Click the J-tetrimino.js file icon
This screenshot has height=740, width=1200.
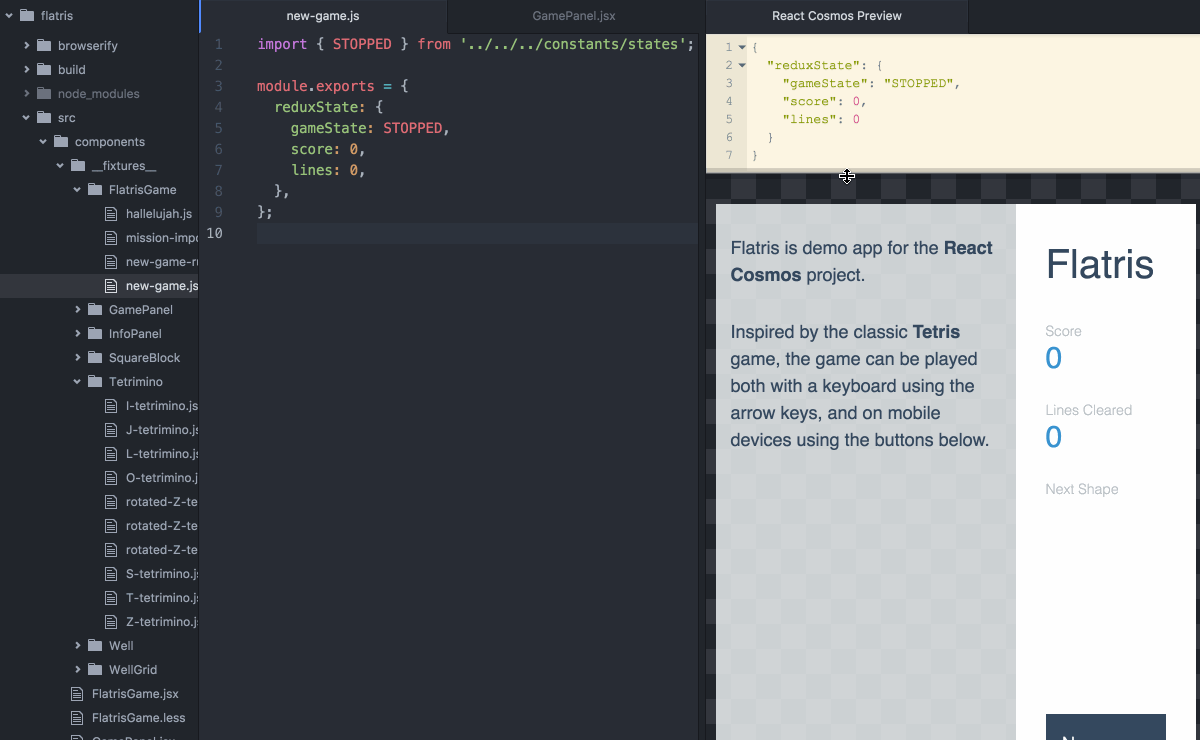click(111, 430)
